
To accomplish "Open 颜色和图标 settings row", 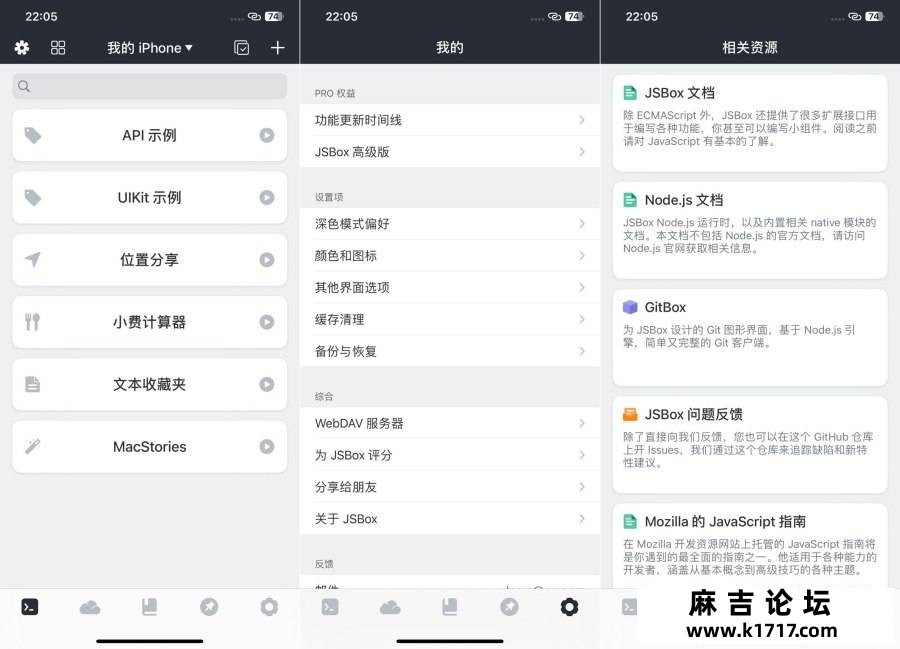I will (450, 256).
